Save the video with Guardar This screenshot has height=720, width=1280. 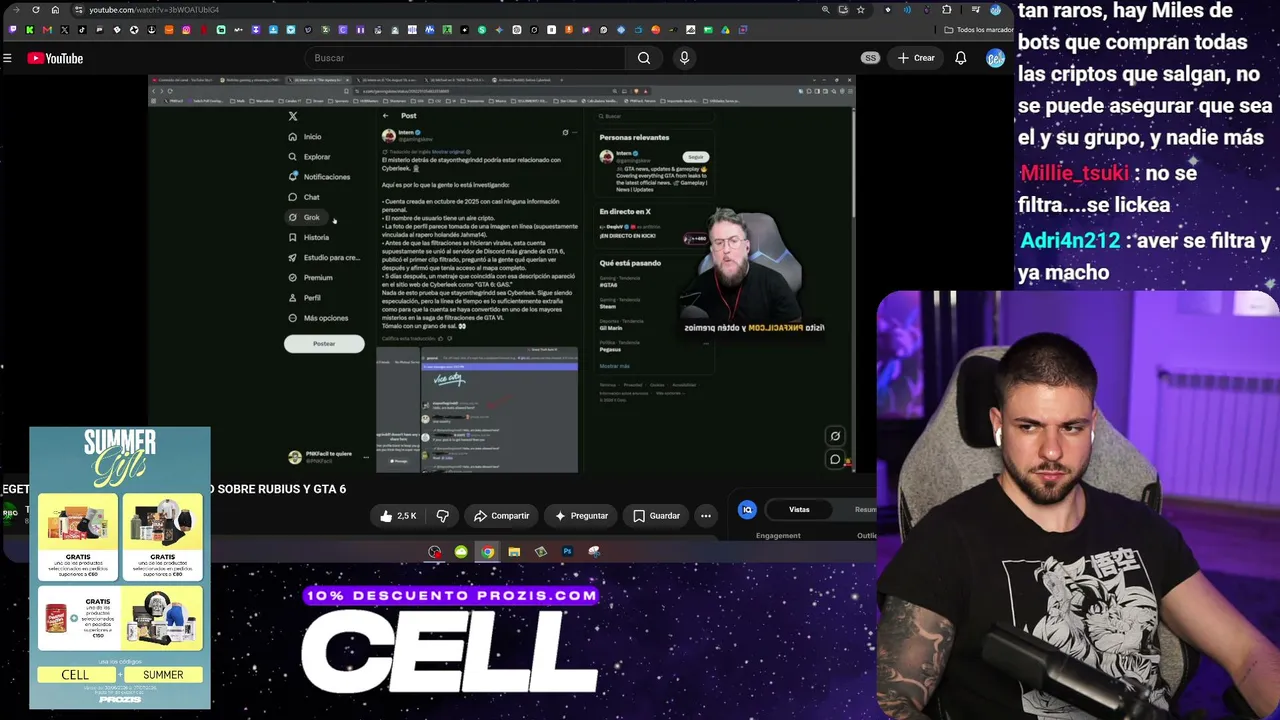[656, 516]
